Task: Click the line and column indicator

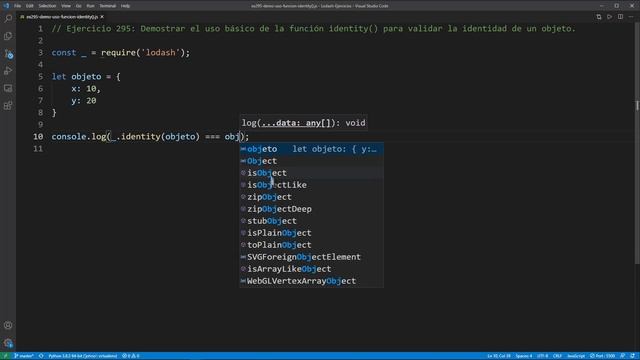Action: click(499, 356)
